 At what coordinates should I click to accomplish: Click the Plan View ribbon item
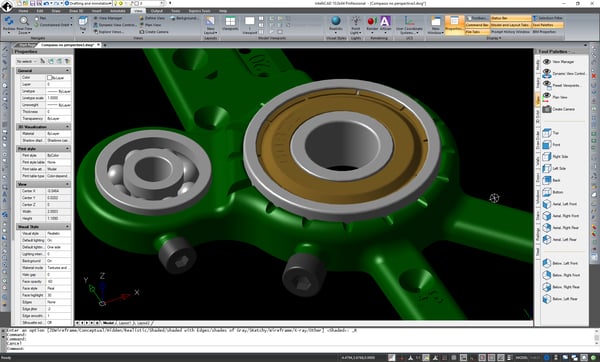[150, 25]
